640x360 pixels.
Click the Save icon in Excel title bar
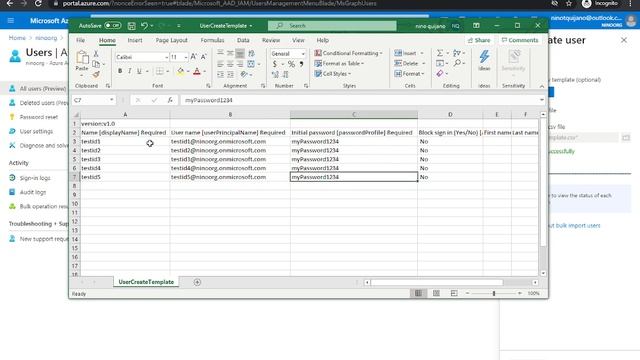pos(131,26)
